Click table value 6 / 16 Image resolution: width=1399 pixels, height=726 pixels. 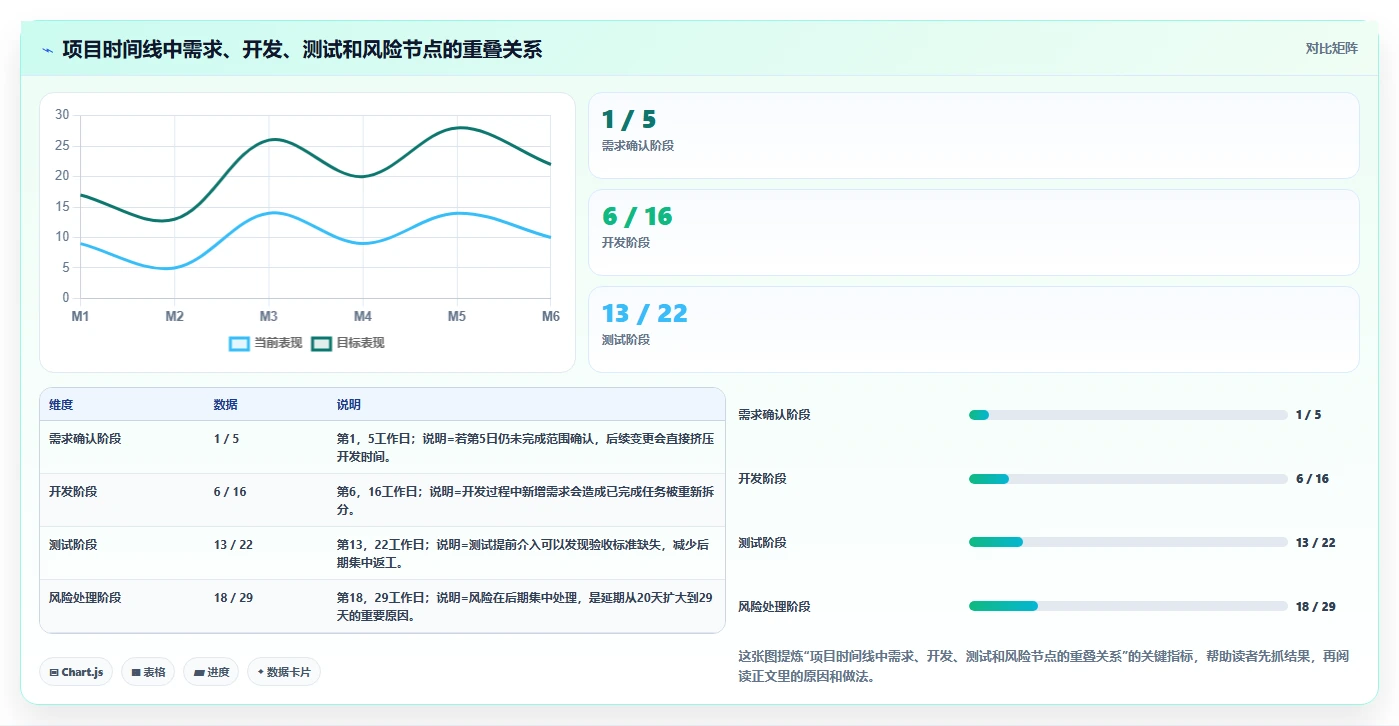[x=230, y=492]
